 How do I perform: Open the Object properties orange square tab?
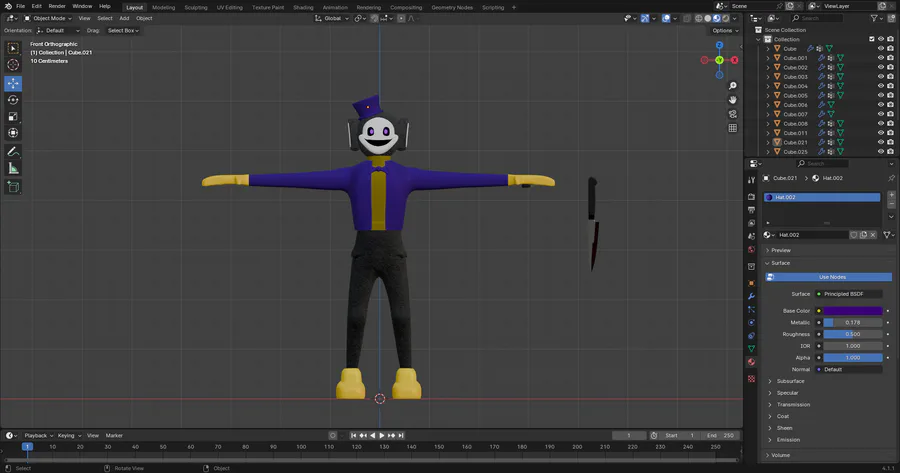pyautogui.click(x=751, y=283)
